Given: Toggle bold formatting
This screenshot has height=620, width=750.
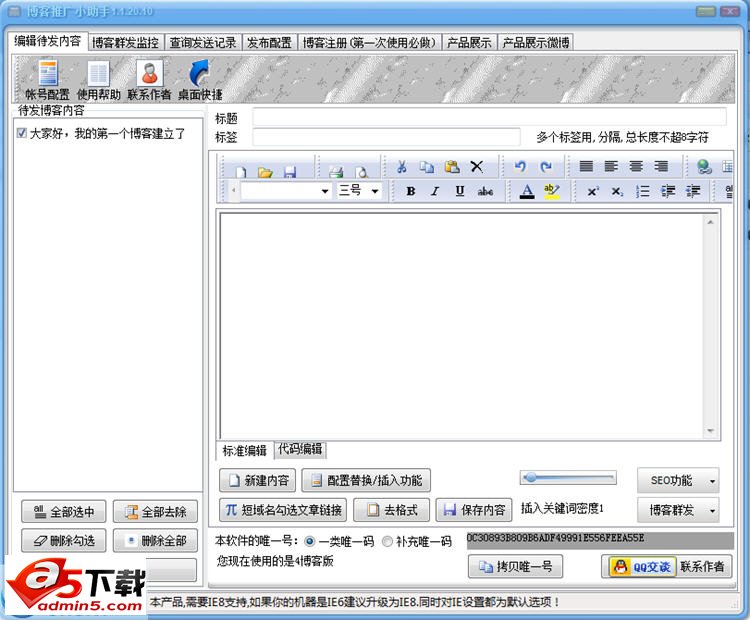Looking at the screenshot, I should coord(410,191).
